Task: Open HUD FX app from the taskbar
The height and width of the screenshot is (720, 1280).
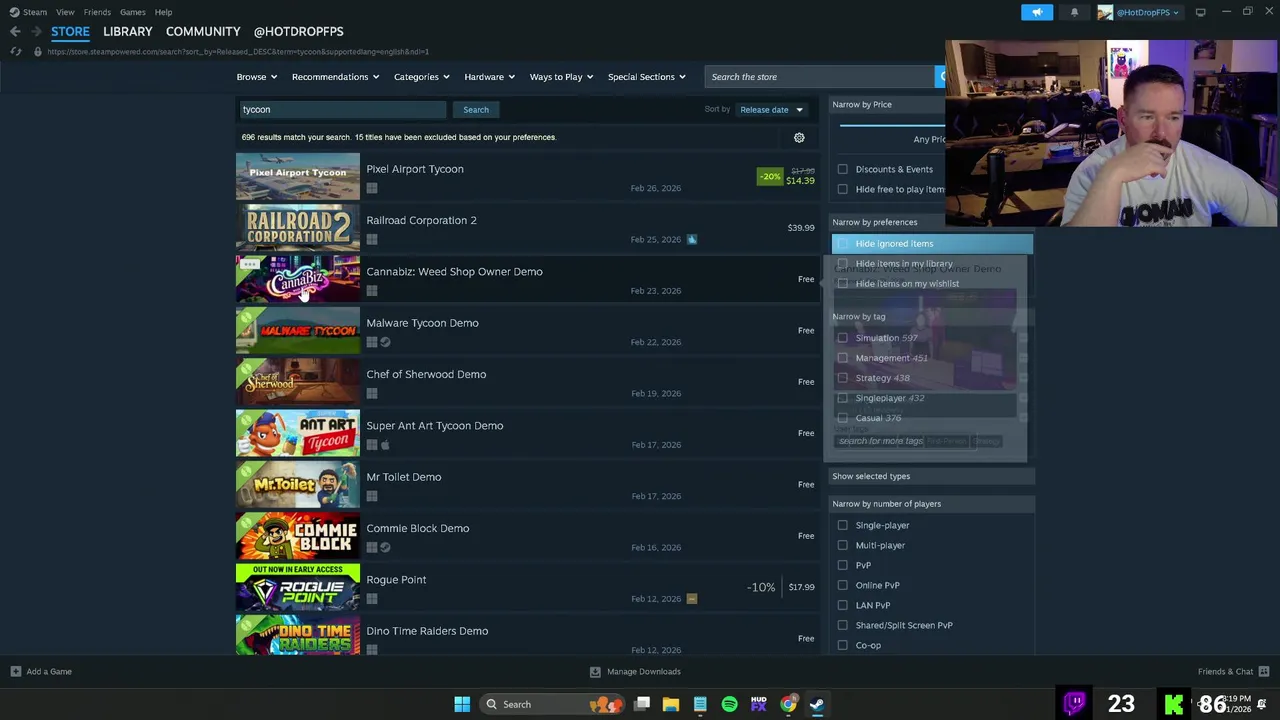Action: pyautogui.click(x=758, y=704)
